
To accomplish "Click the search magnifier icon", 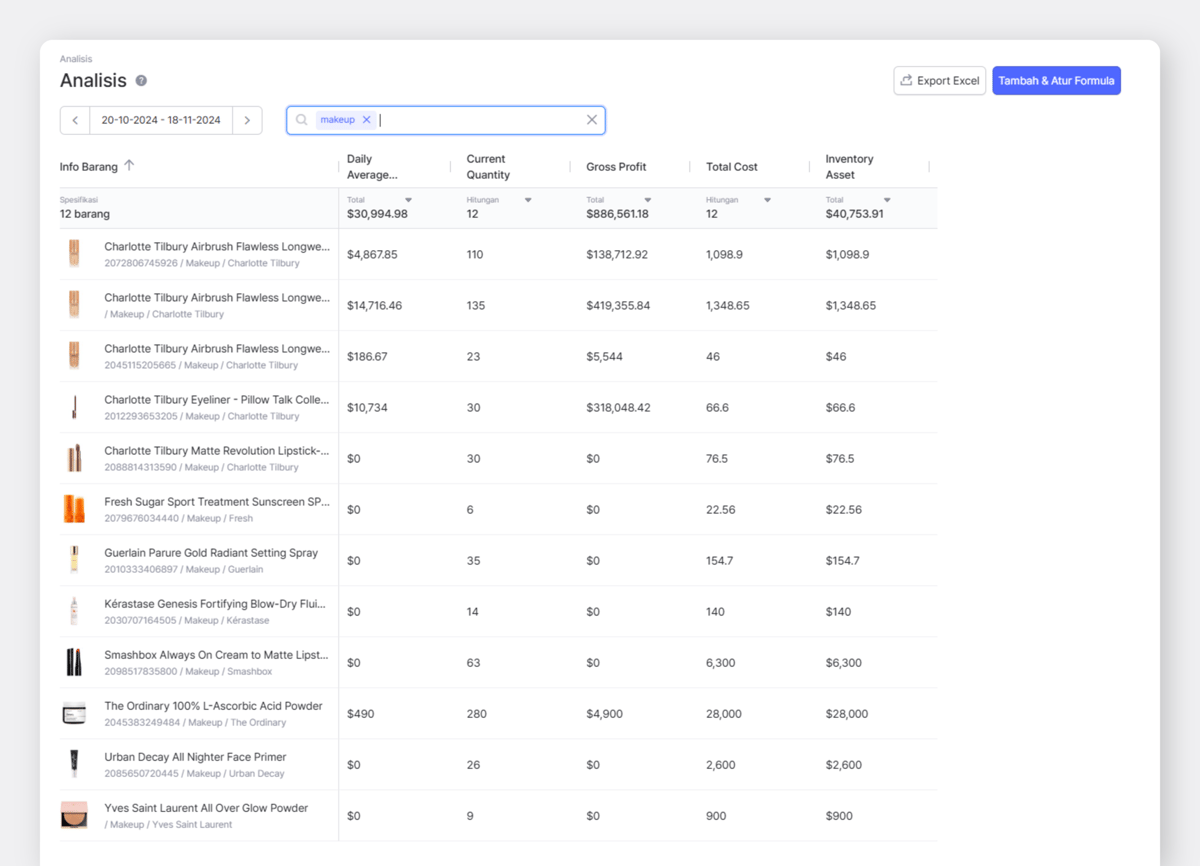I will click(x=302, y=120).
